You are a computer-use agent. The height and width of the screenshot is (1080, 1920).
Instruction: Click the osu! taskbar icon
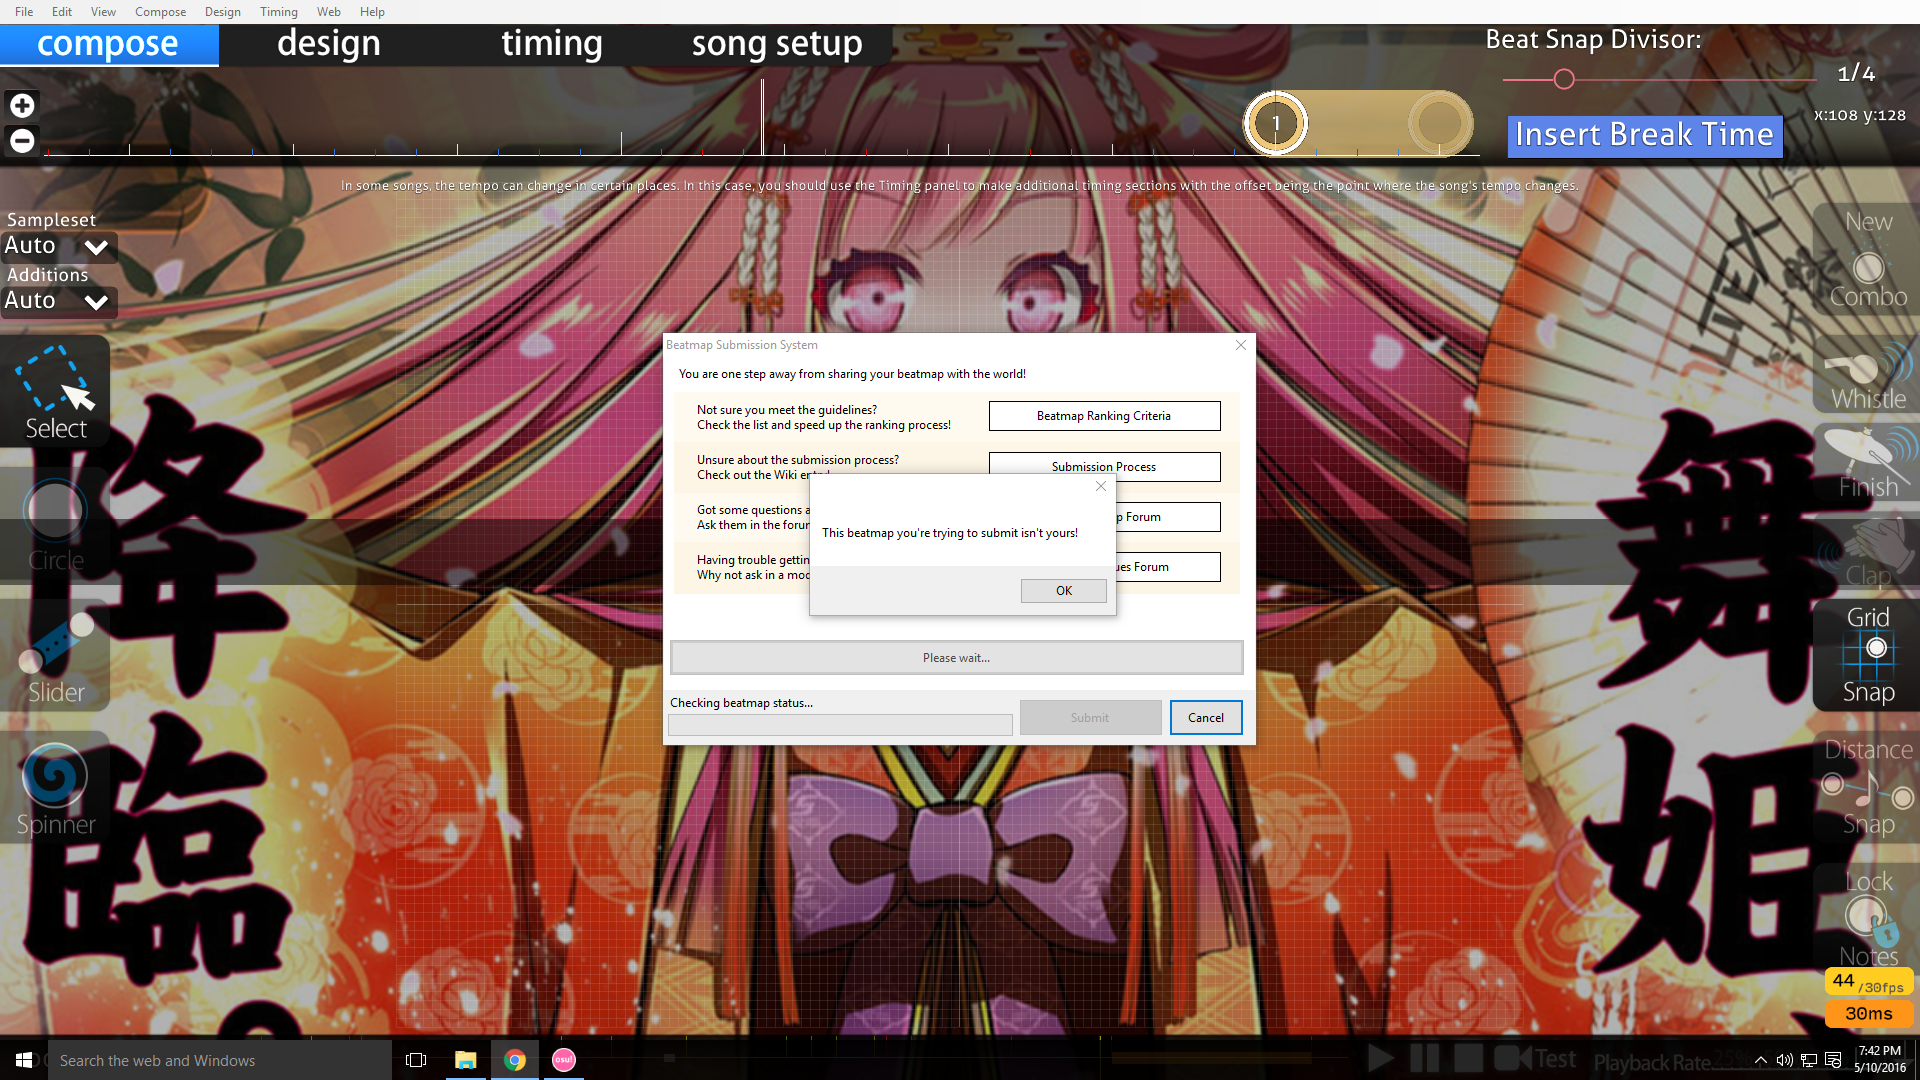[x=563, y=1059]
